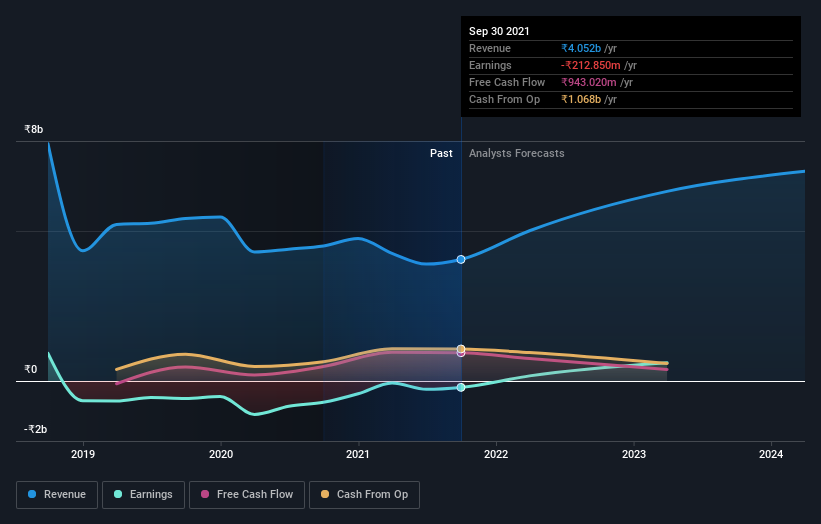Click the Cash From Op data point marker
This screenshot has height=524, width=821.
[461, 349]
